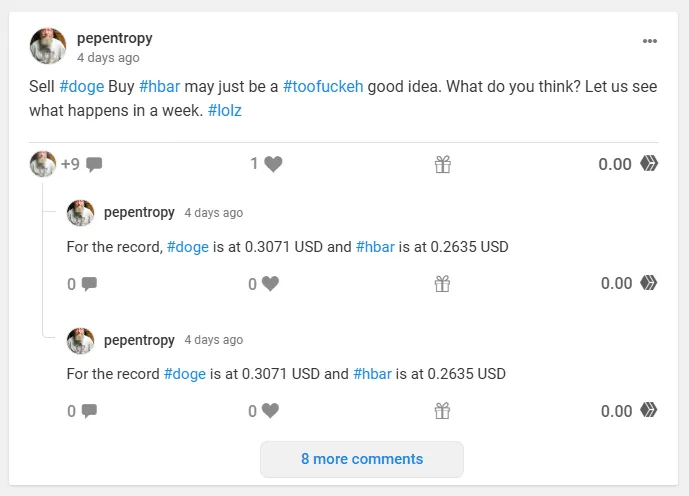The width and height of the screenshot is (689, 496).
Task: Like the second reply with its heart icon
Action: click(x=270, y=411)
